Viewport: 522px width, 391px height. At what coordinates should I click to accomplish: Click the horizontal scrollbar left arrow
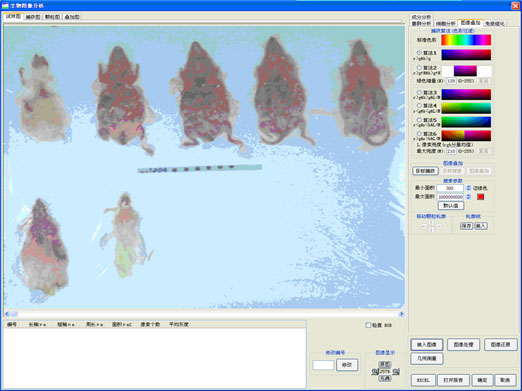pos(7,314)
